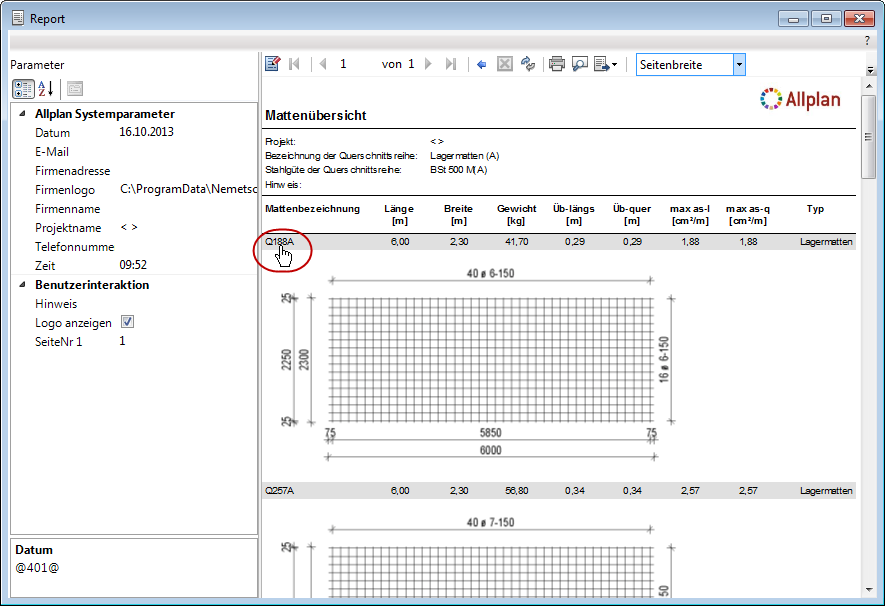Click the report scrollbar down arrow
This screenshot has height=606, width=885.
869,590
